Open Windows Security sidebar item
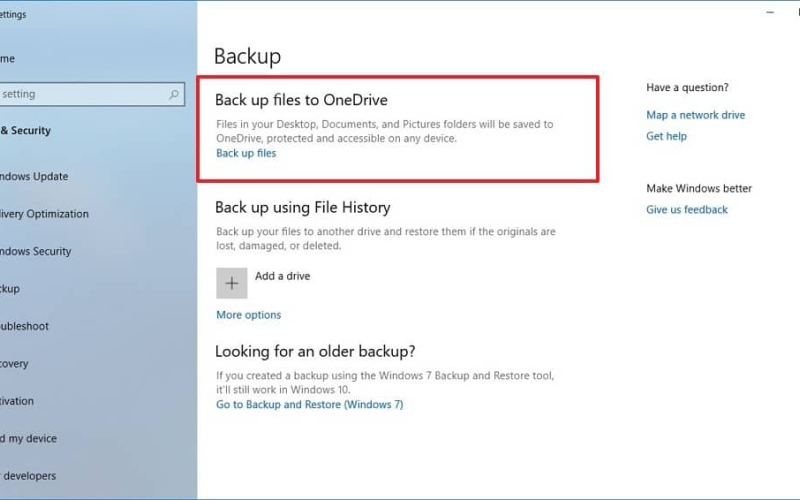Image resolution: width=800 pixels, height=500 pixels. (35, 251)
